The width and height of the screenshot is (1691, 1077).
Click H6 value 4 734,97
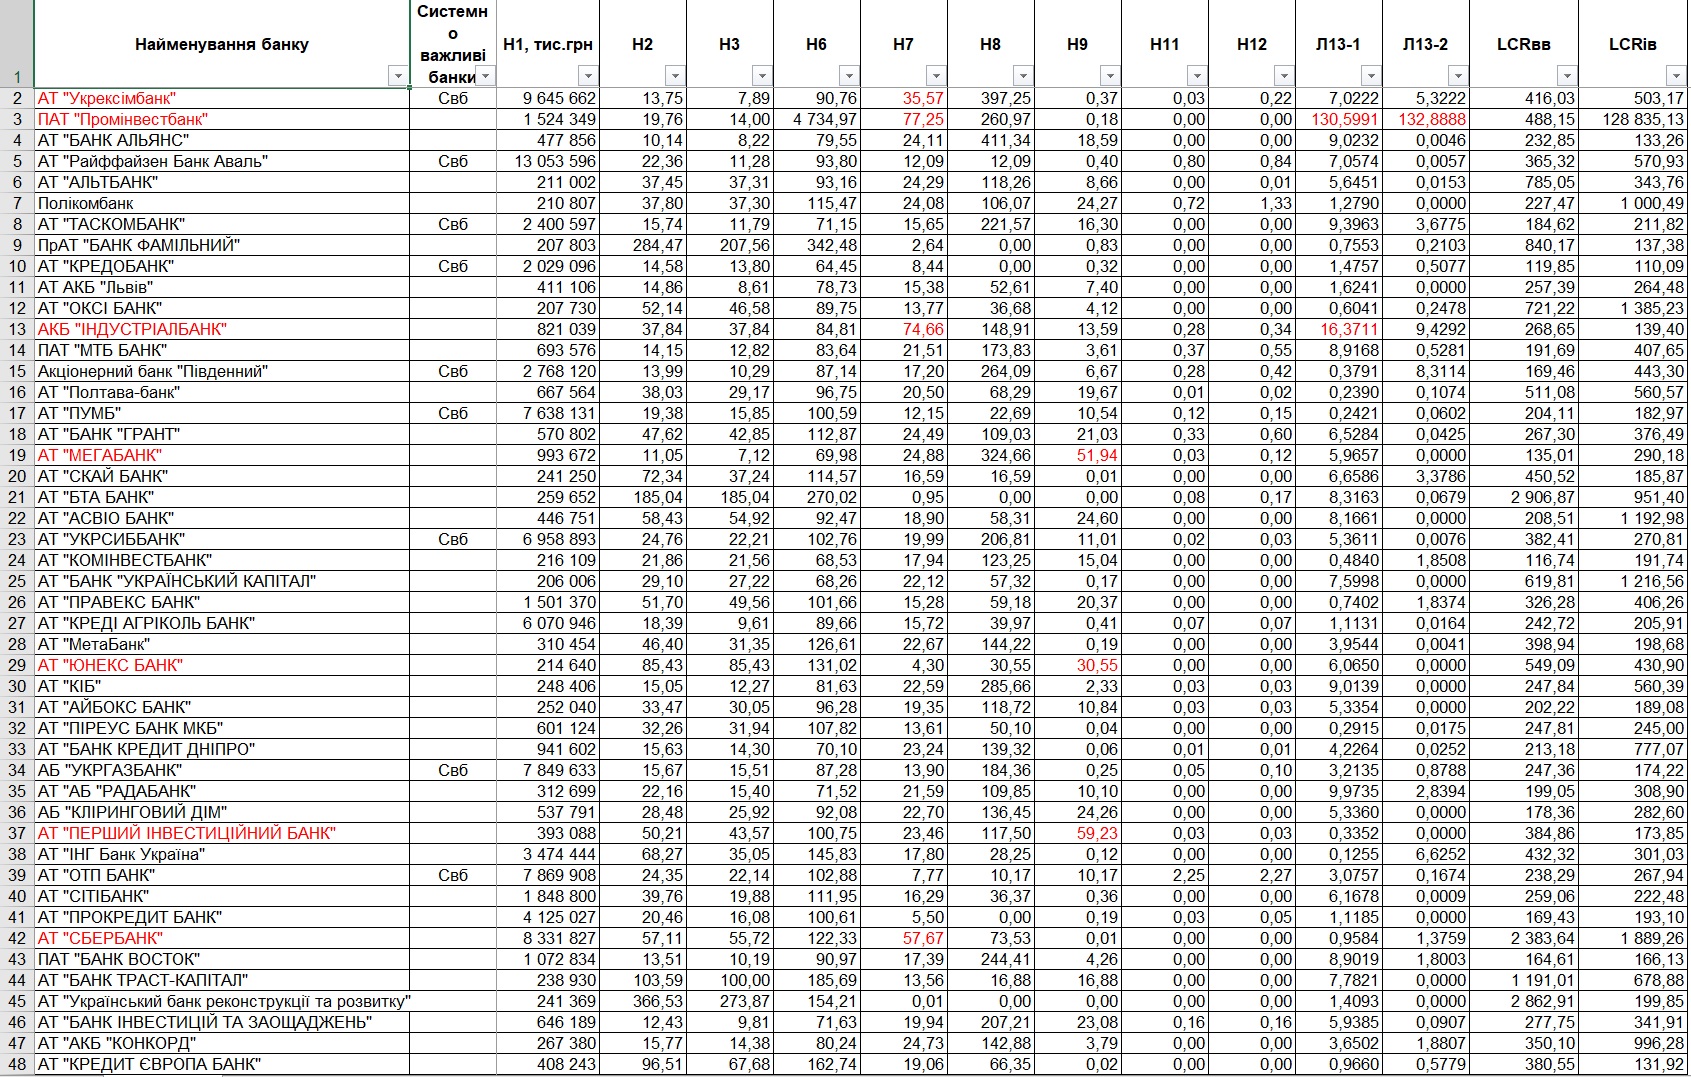click(x=817, y=119)
